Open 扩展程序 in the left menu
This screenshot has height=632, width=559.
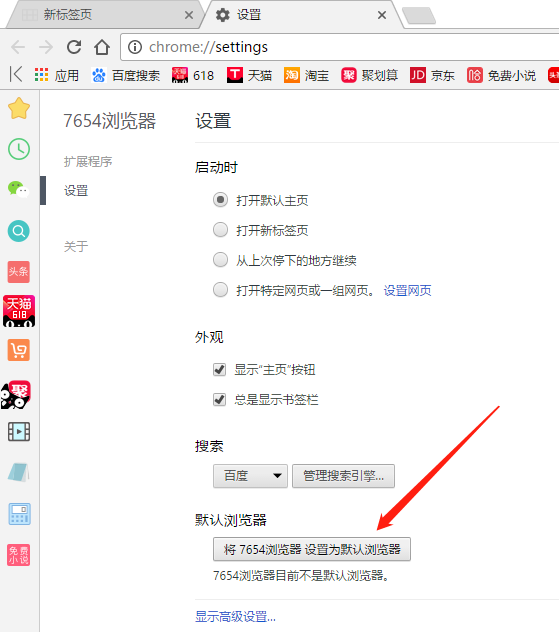coord(88,162)
